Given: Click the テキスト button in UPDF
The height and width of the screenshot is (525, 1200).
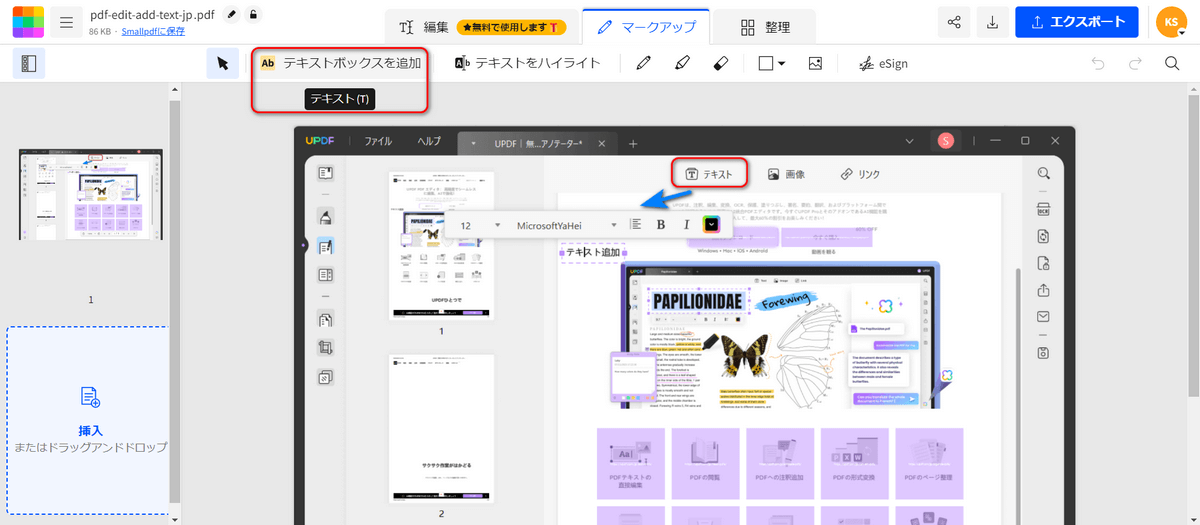Looking at the screenshot, I should (709, 174).
